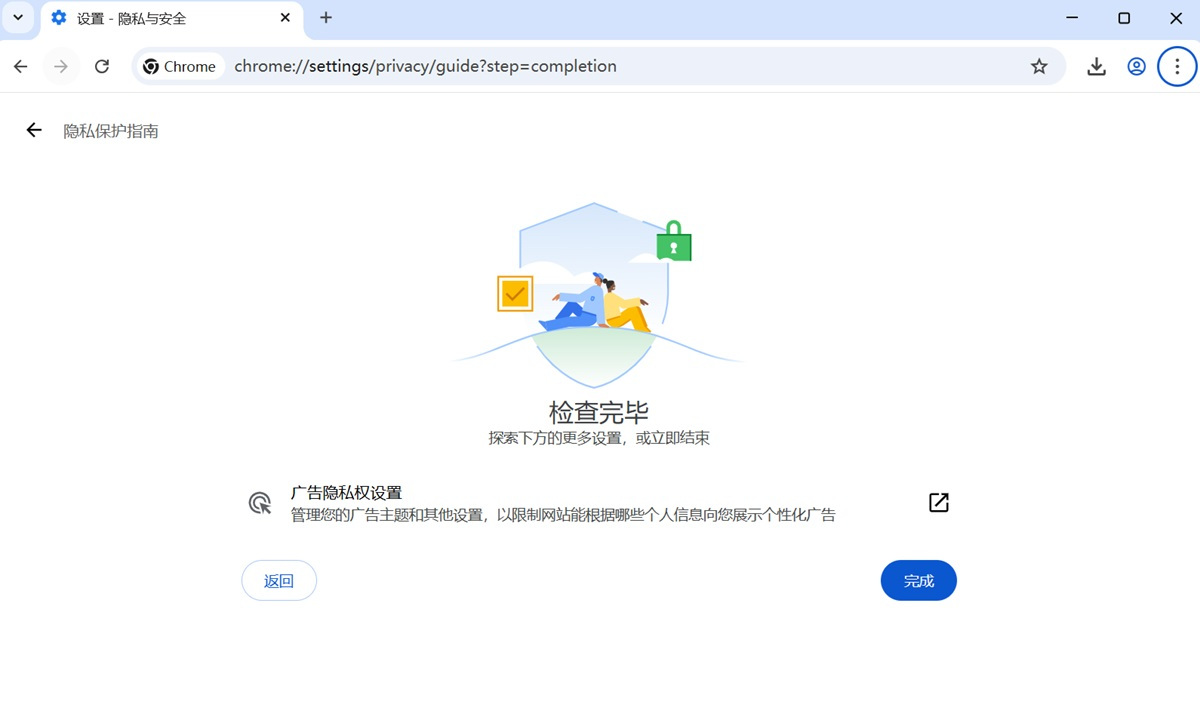Click the profile avatar icon in toolbar
Screen dimensions: 1200x720
[1136, 66]
